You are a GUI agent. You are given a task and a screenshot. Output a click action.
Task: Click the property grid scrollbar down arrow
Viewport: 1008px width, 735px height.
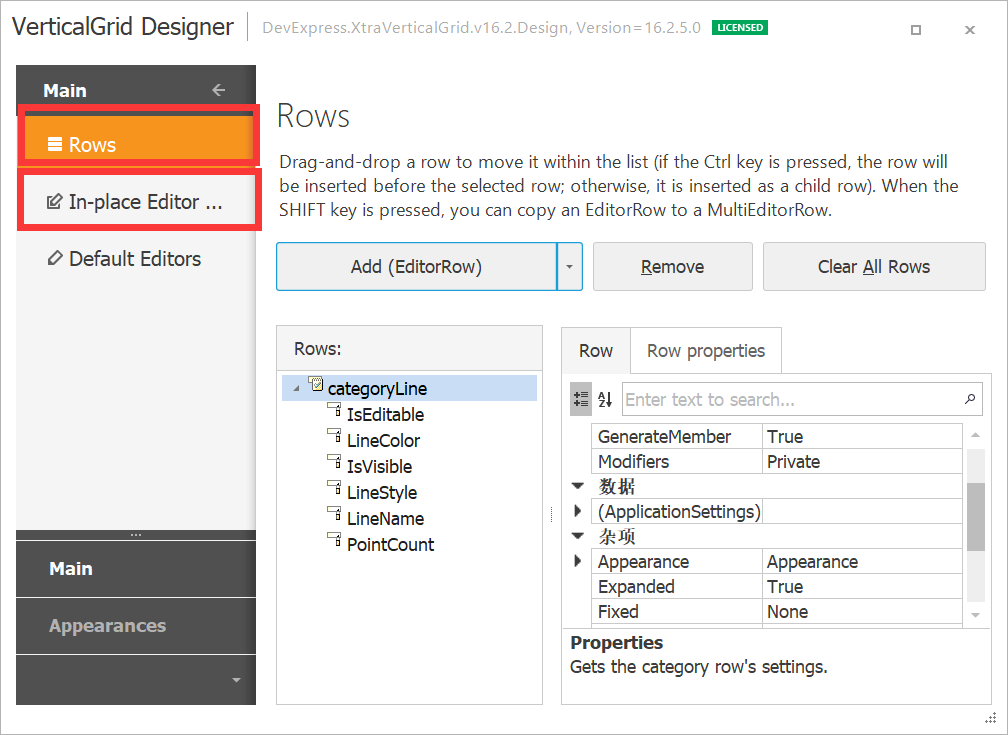point(975,615)
